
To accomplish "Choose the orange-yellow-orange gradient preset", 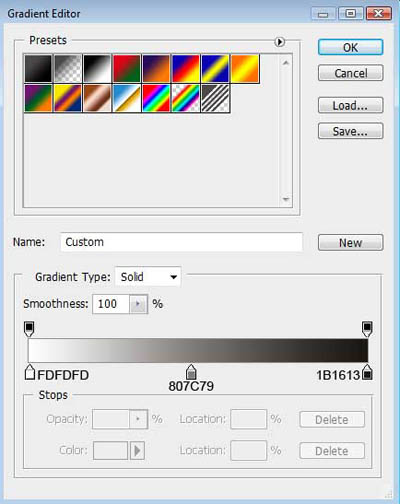I will point(245,69).
